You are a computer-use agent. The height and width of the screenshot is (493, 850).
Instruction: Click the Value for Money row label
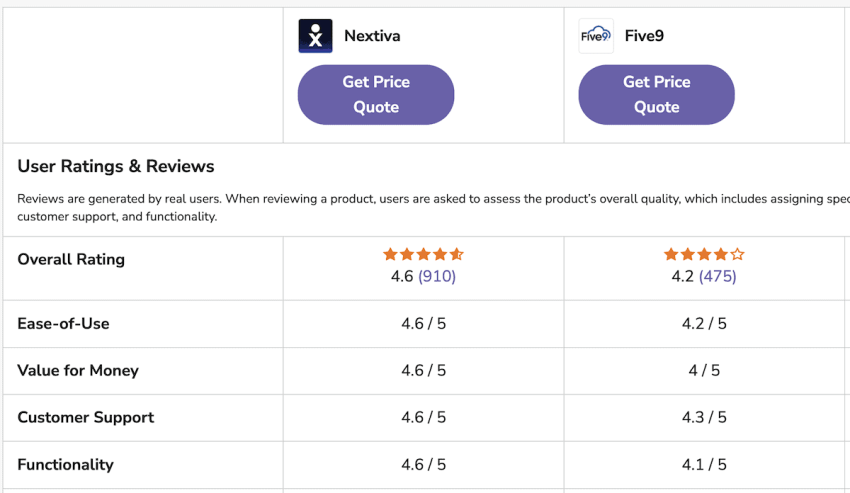(x=78, y=370)
